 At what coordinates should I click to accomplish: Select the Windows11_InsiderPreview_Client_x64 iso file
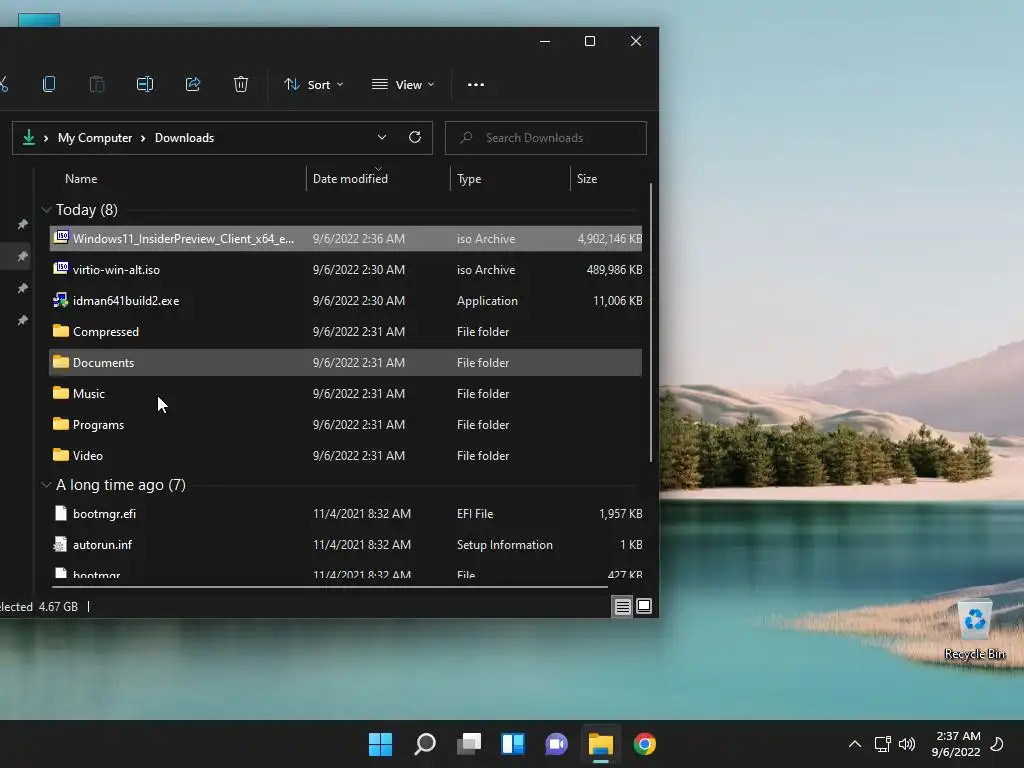coord(345,238)
